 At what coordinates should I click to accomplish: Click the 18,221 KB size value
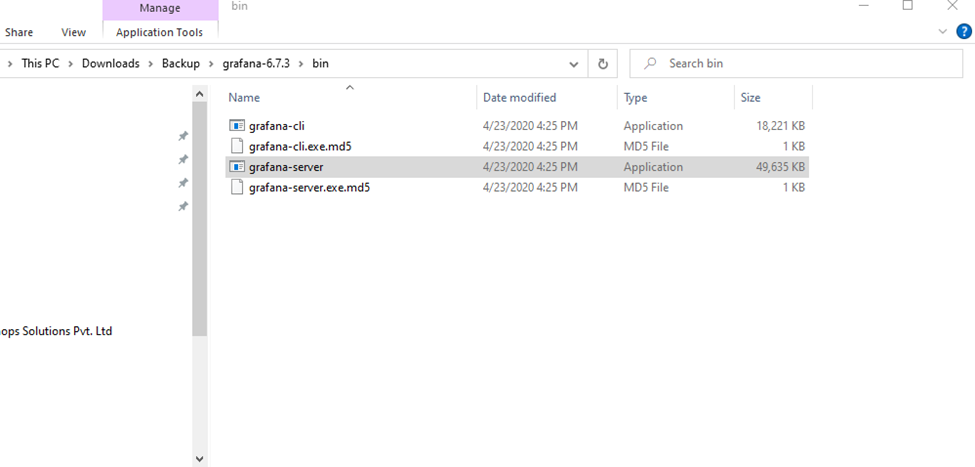pos(780,126)
